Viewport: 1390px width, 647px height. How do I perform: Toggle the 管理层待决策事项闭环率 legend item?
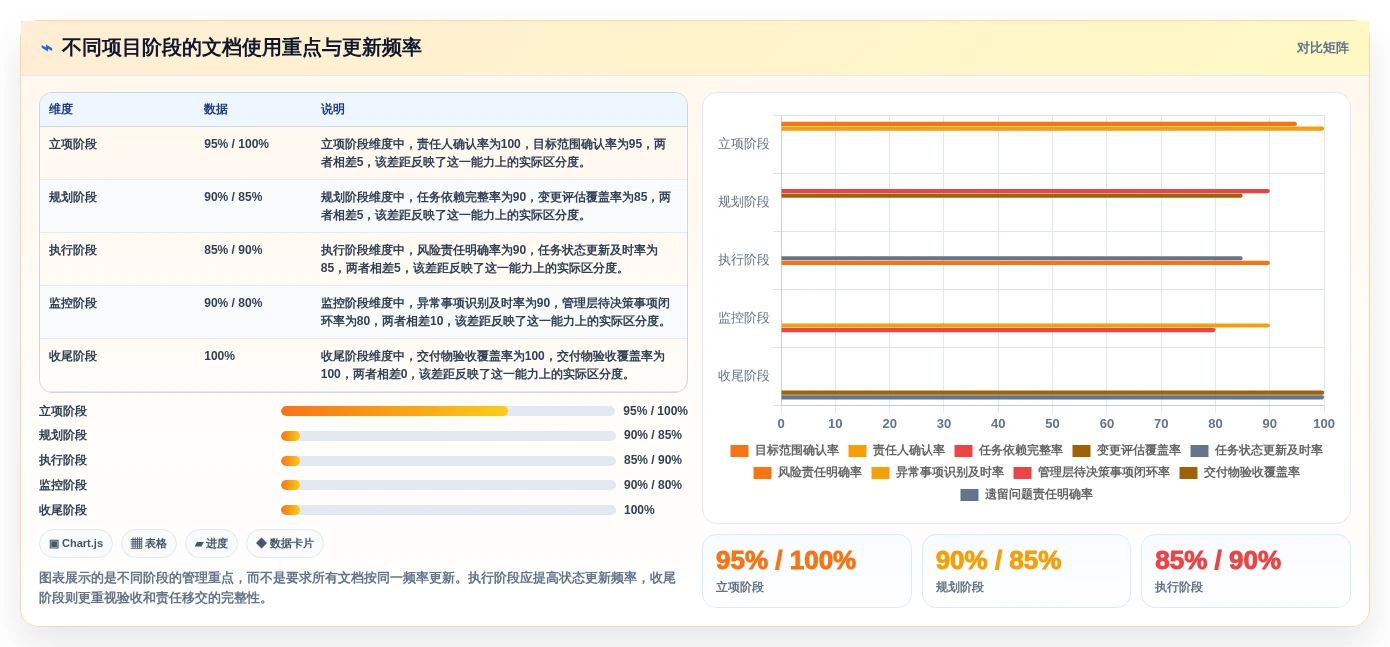click(1092, 472)
